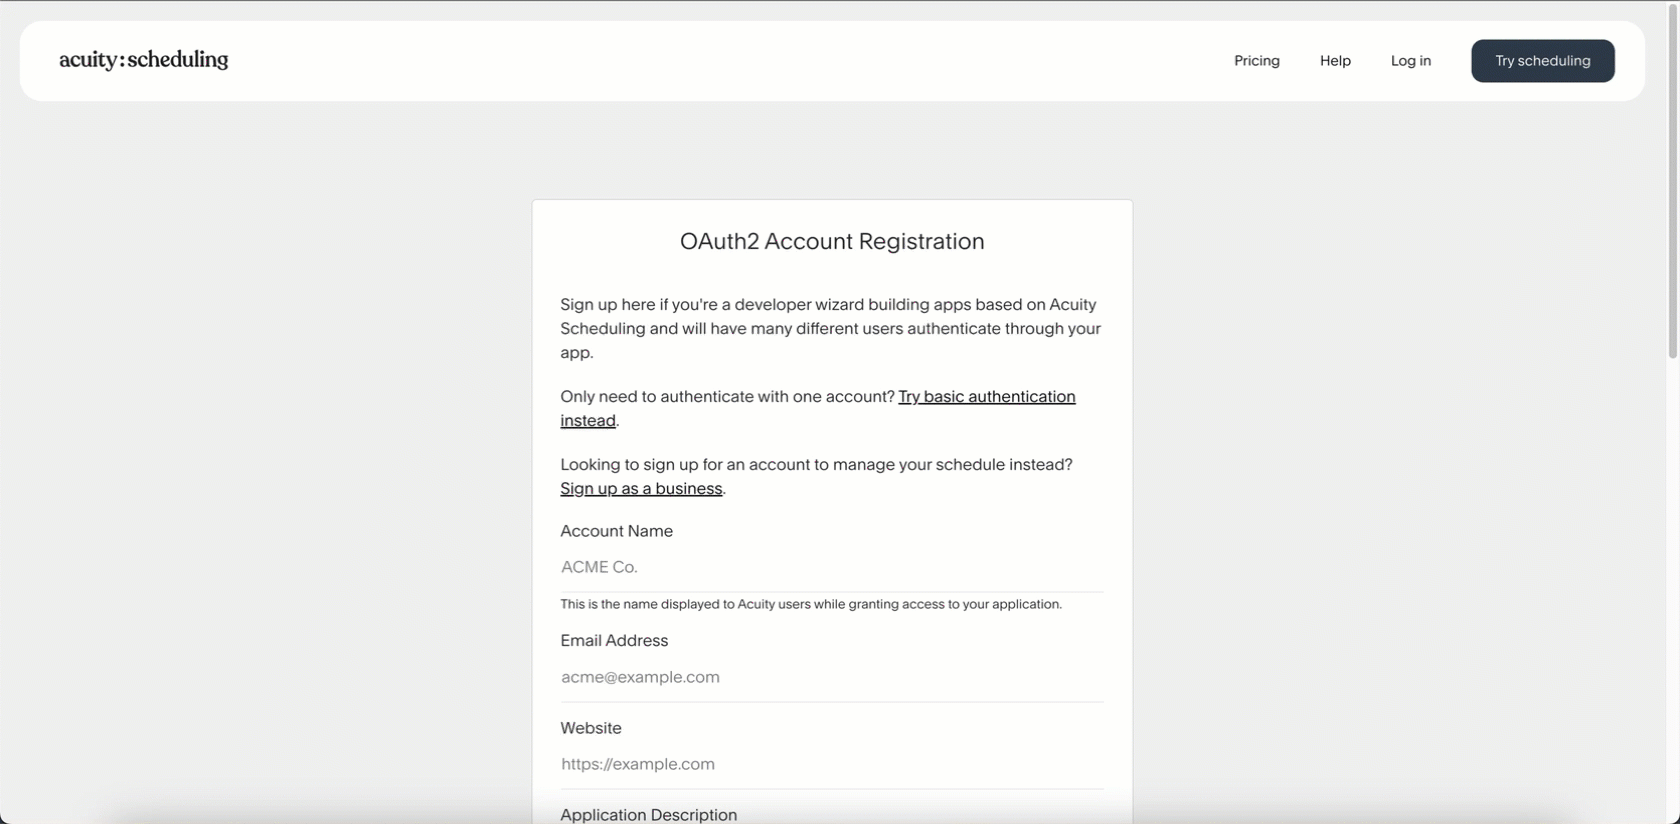
Task: Click the text 'Only need to authenticate with one account?'
Action: (727, 397)
